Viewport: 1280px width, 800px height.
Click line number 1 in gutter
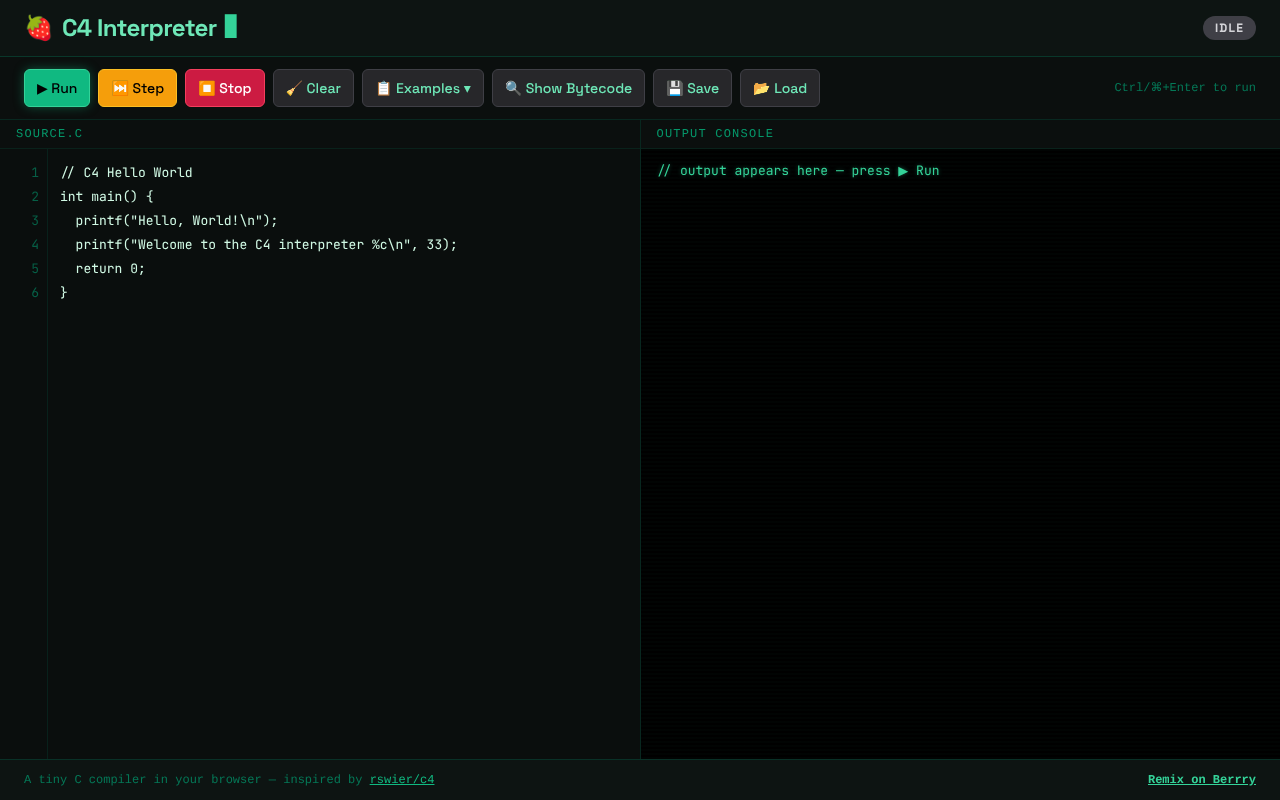click(35, 173)
